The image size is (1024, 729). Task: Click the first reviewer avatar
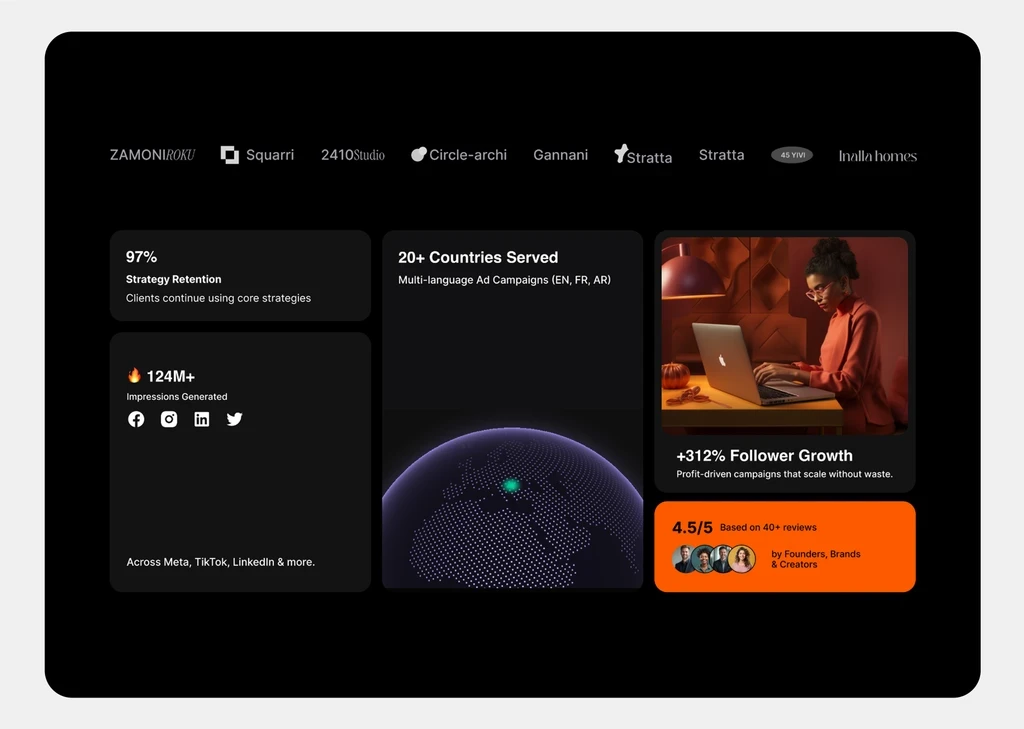[683, 559]
